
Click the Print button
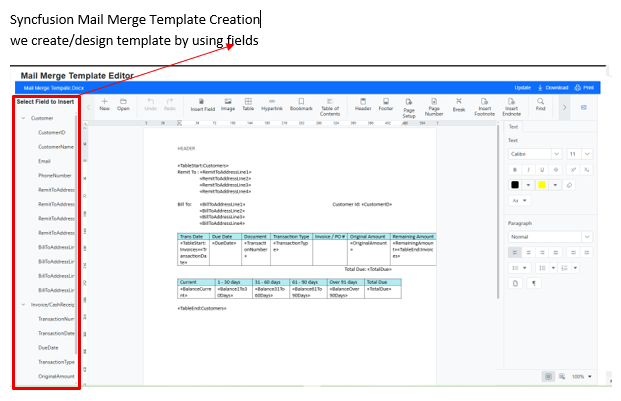coord(584,87)
